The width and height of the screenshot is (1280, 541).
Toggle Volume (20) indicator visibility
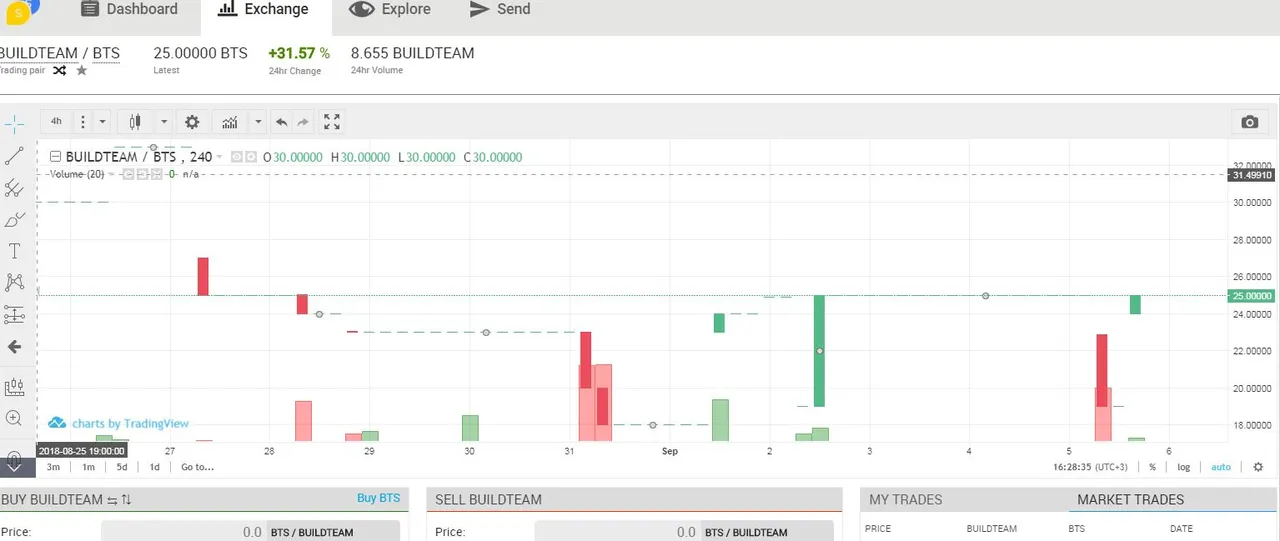click(x=128, y=174)
